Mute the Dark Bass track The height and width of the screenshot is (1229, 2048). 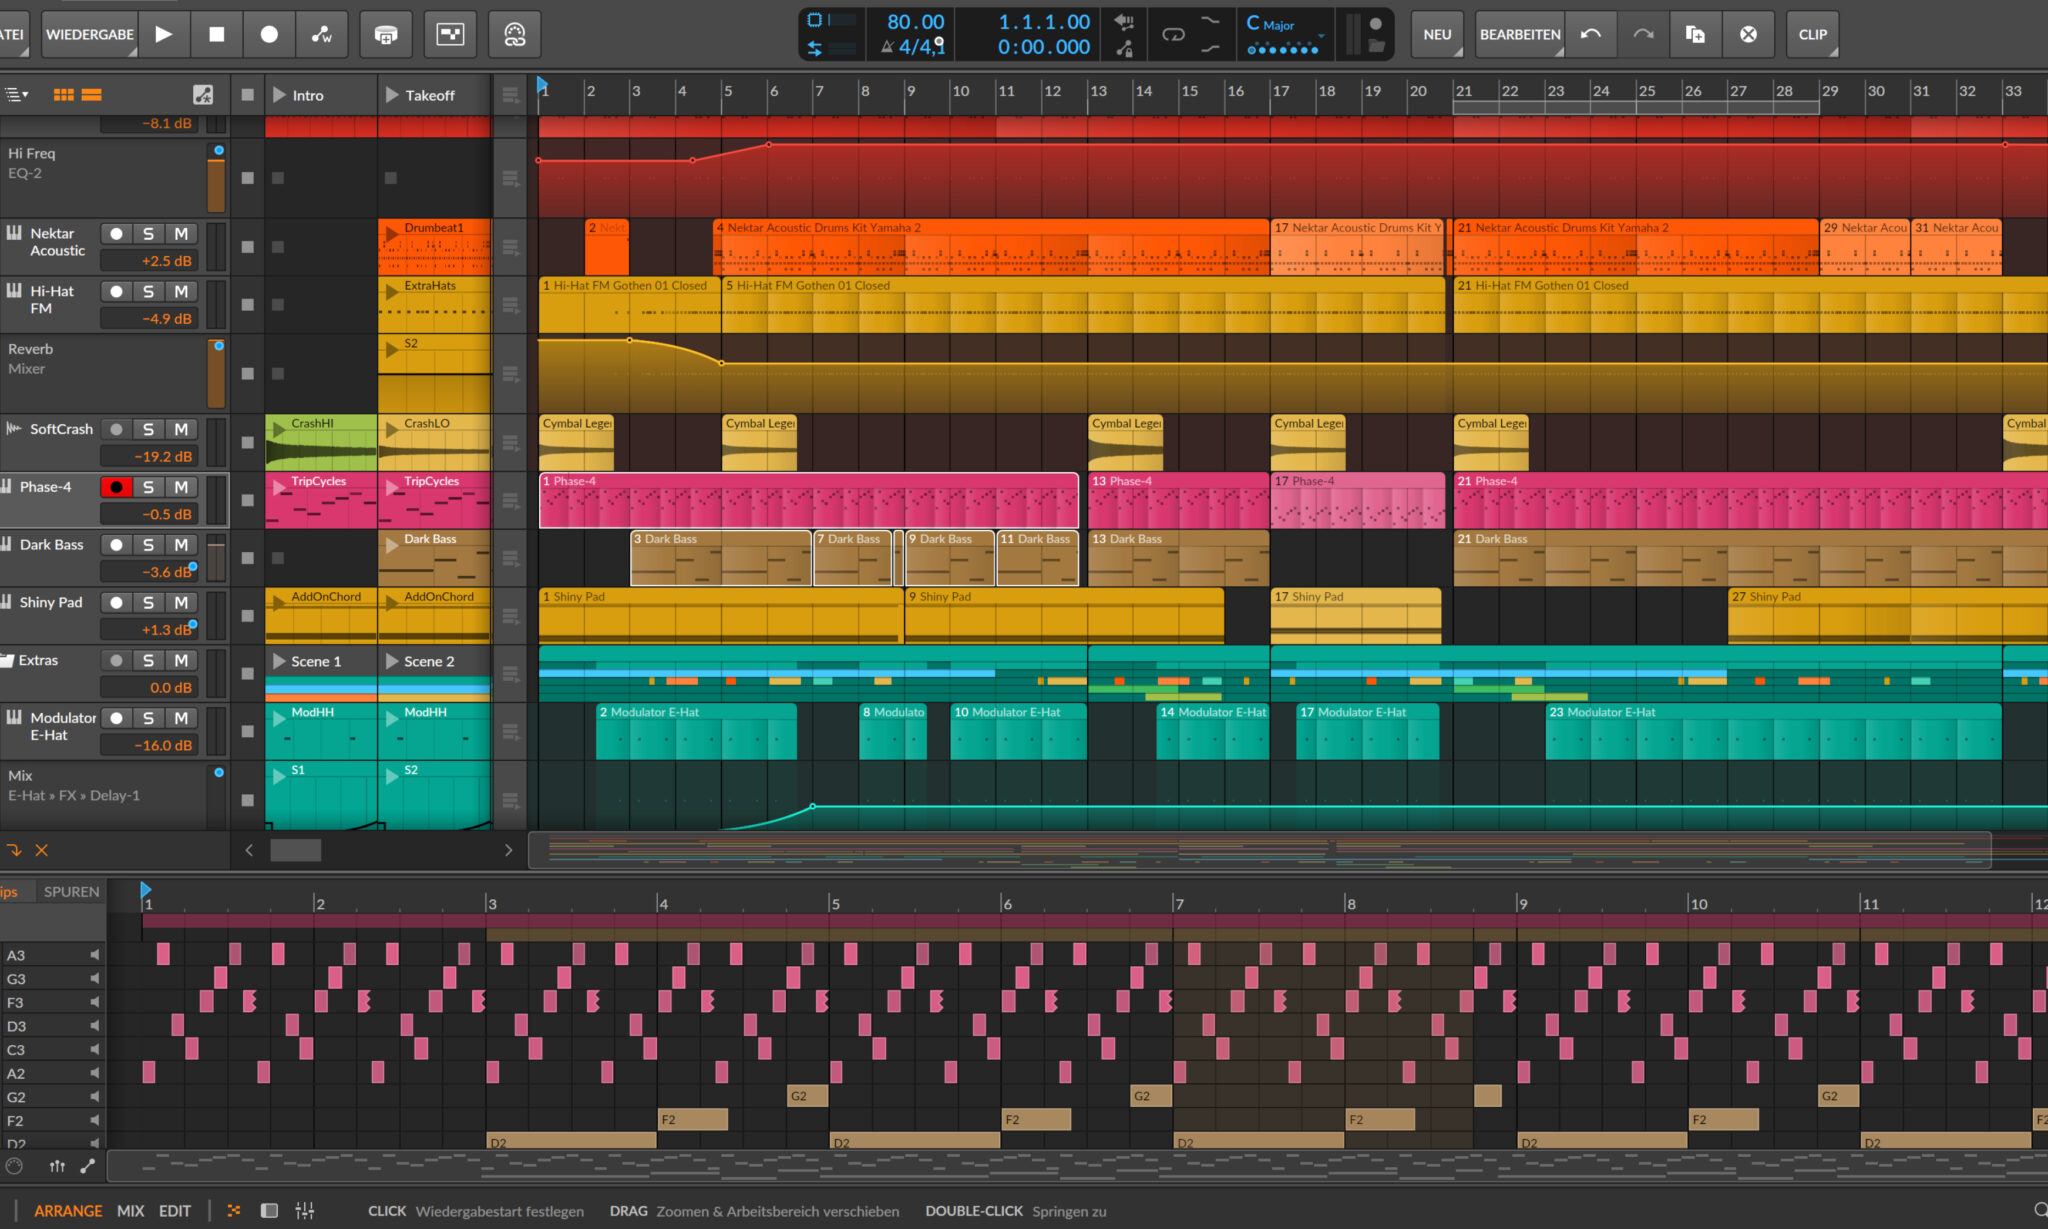tap(181, 545)
